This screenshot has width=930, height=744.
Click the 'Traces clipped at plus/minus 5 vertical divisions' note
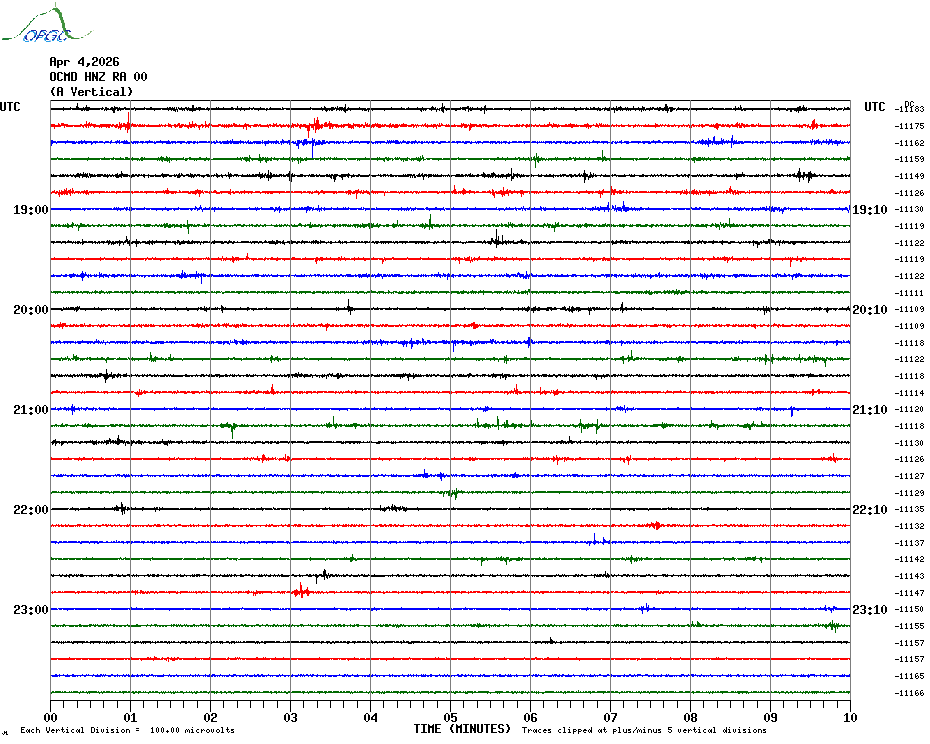point(644,730)
